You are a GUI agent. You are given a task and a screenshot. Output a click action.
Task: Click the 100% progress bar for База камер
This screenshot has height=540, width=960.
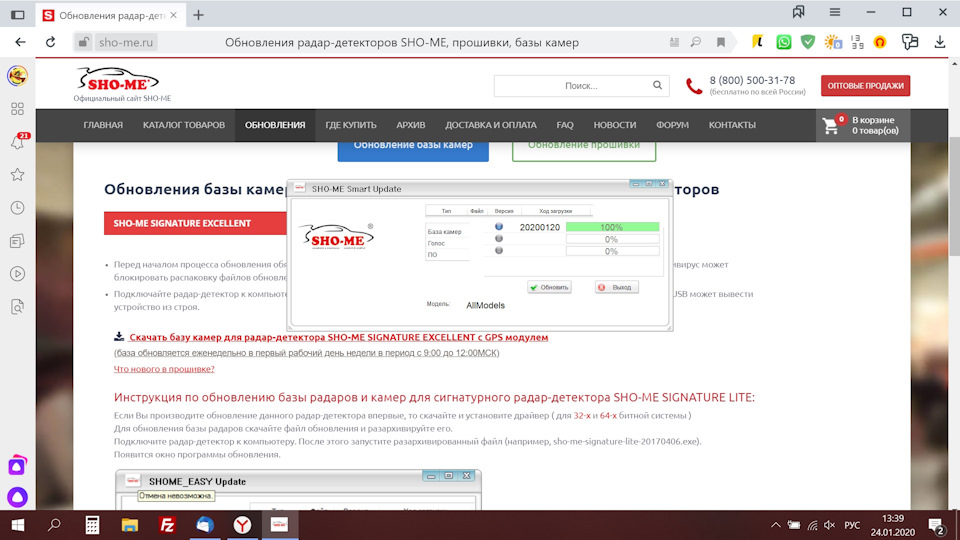[612, 227]
